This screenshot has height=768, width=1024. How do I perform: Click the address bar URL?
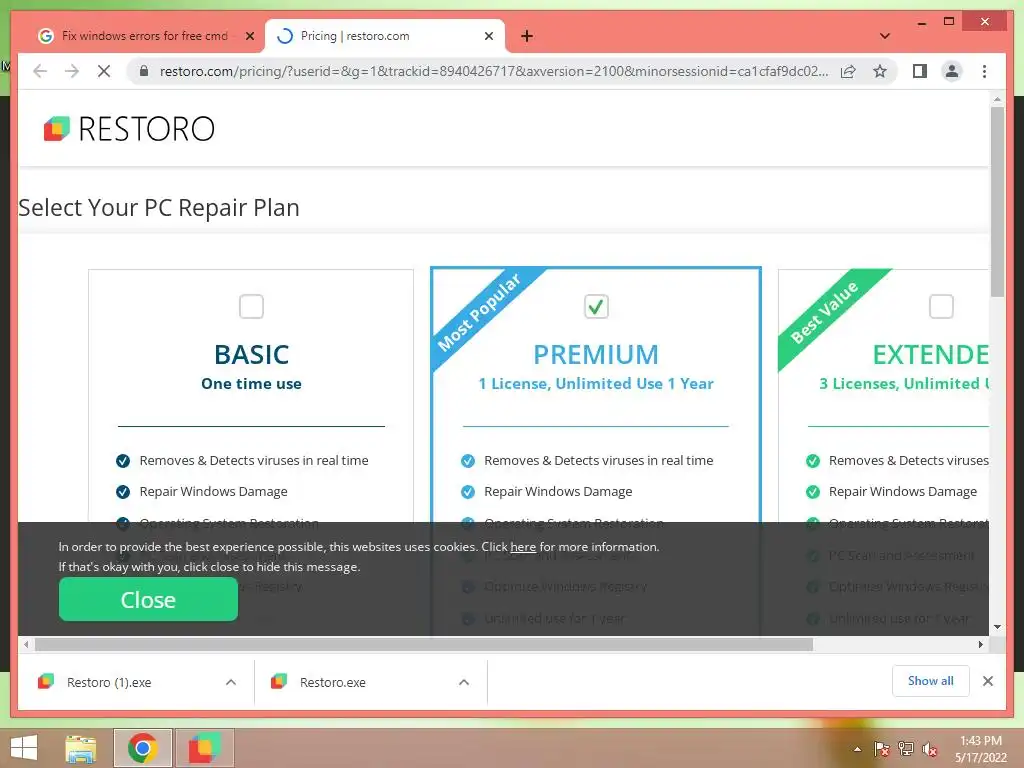(494, 71)
